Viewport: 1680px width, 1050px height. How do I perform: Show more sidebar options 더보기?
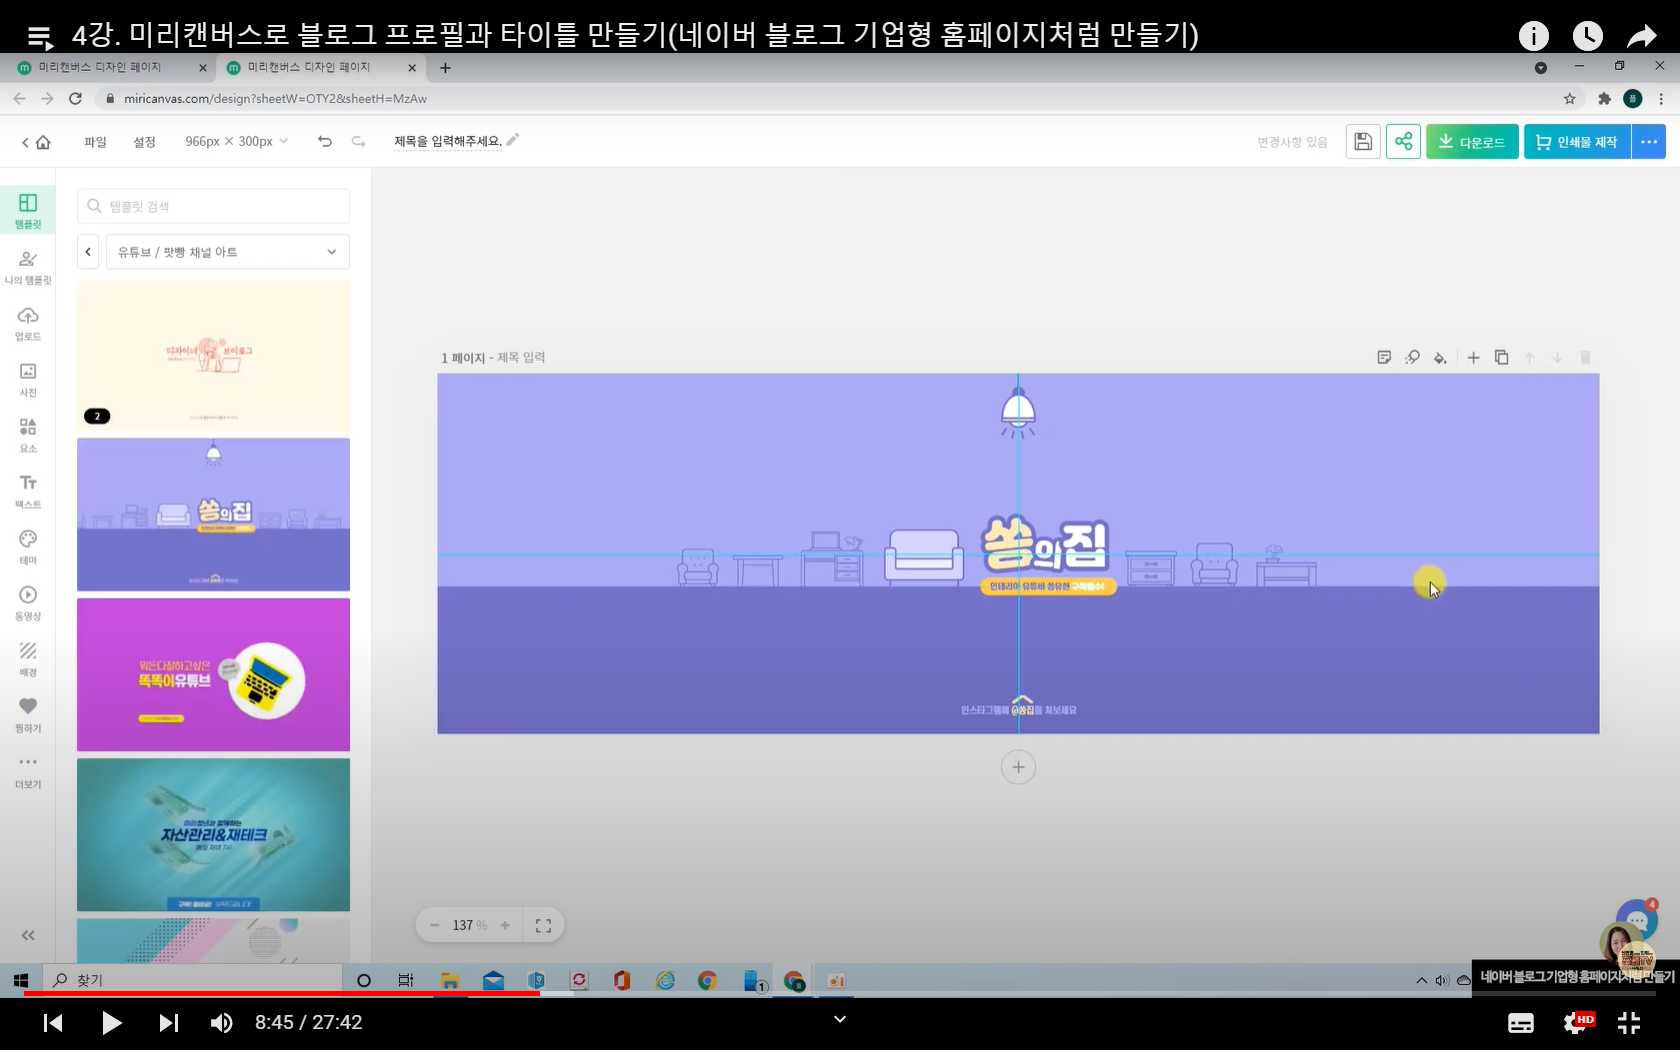coord(28,771)
